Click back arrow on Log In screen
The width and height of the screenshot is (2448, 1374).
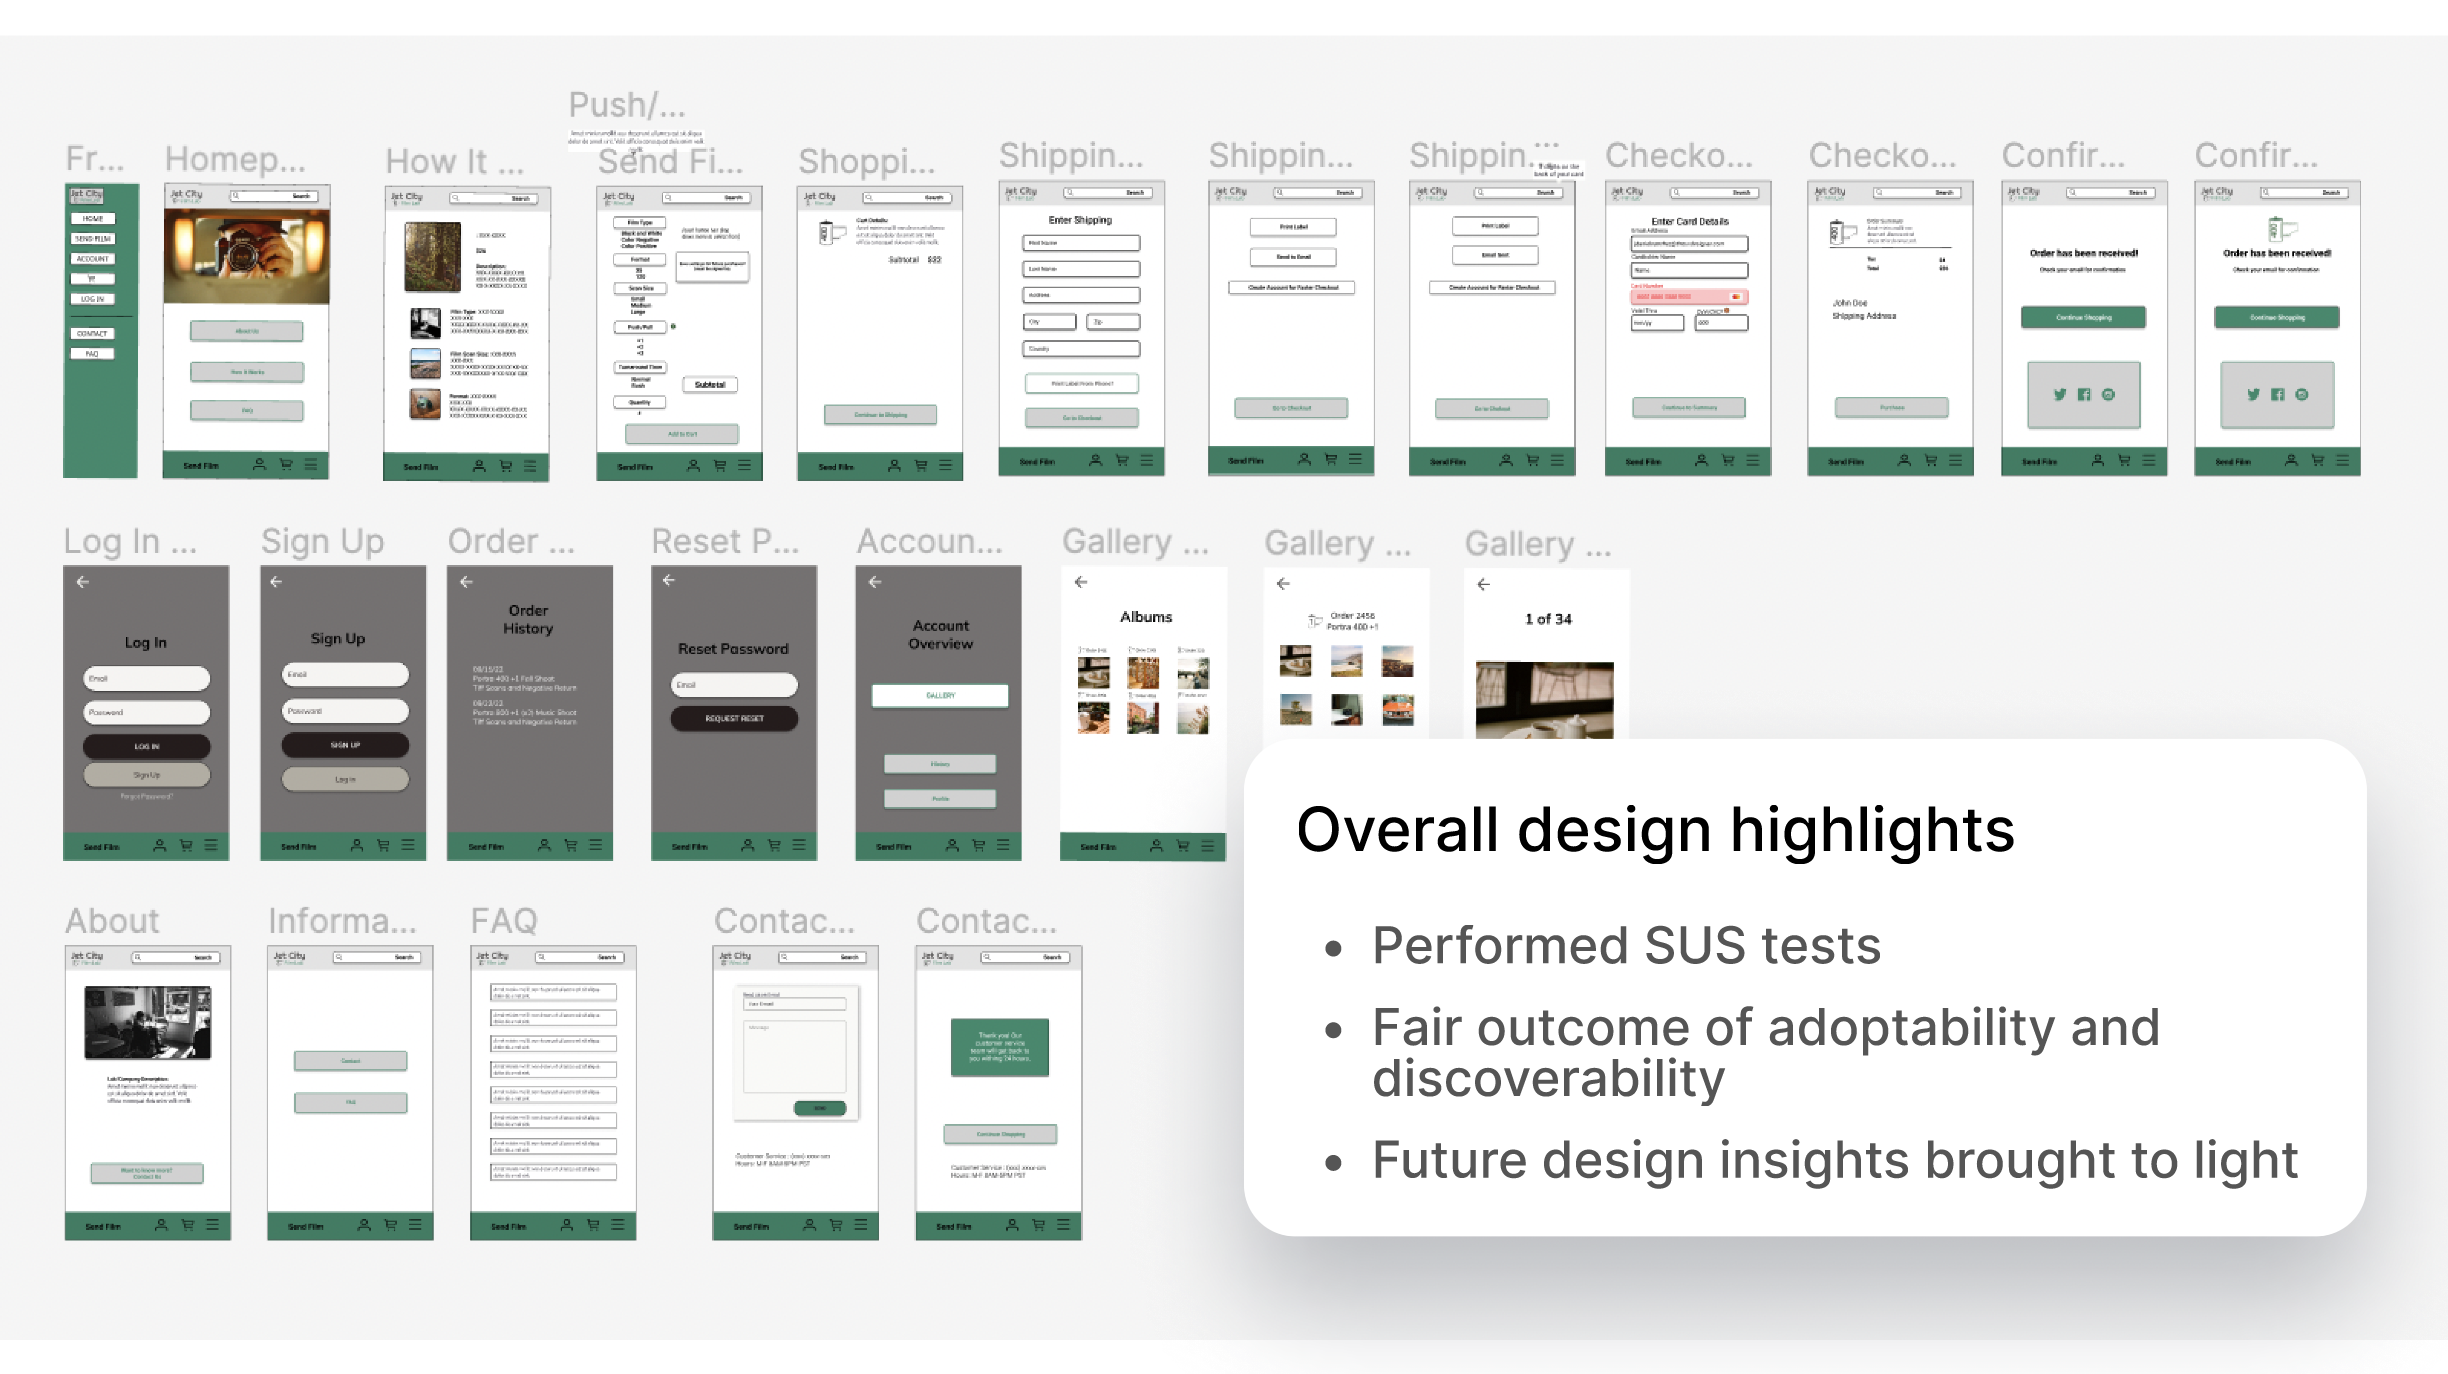click(x=83, y=582)
